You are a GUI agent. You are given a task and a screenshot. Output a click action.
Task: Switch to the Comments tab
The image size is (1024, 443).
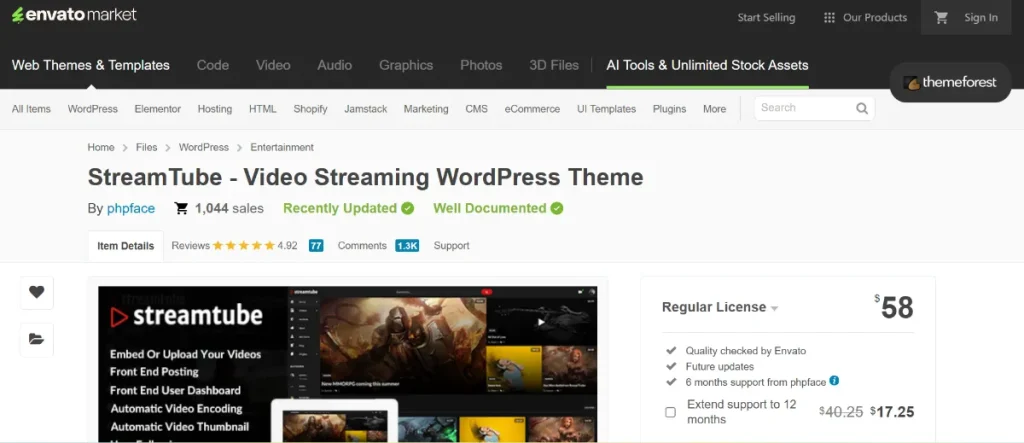pyautogui.click(x=362, y=246)
